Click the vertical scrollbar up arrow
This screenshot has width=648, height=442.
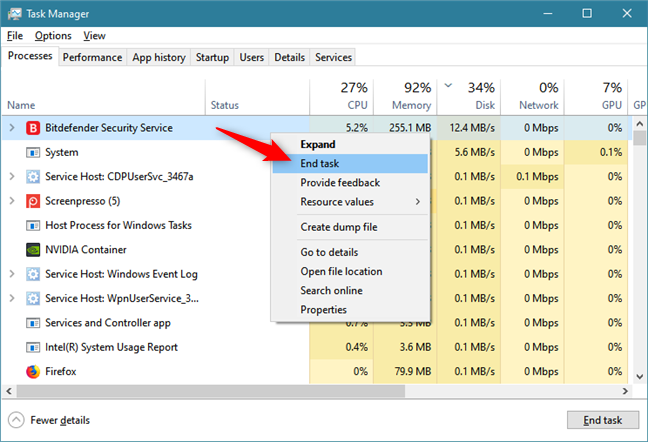(639, 124)
